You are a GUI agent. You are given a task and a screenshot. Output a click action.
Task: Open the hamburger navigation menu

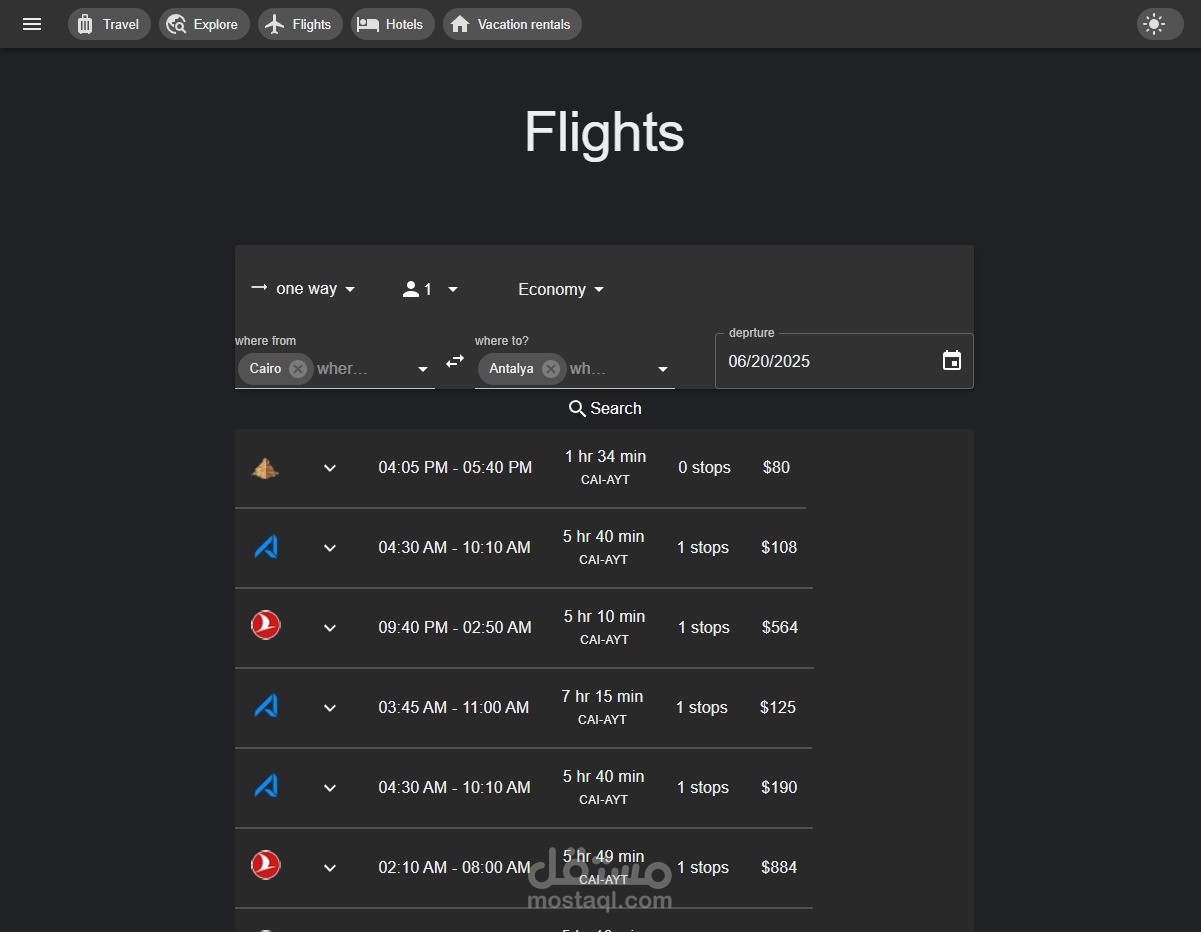point(32,24)
